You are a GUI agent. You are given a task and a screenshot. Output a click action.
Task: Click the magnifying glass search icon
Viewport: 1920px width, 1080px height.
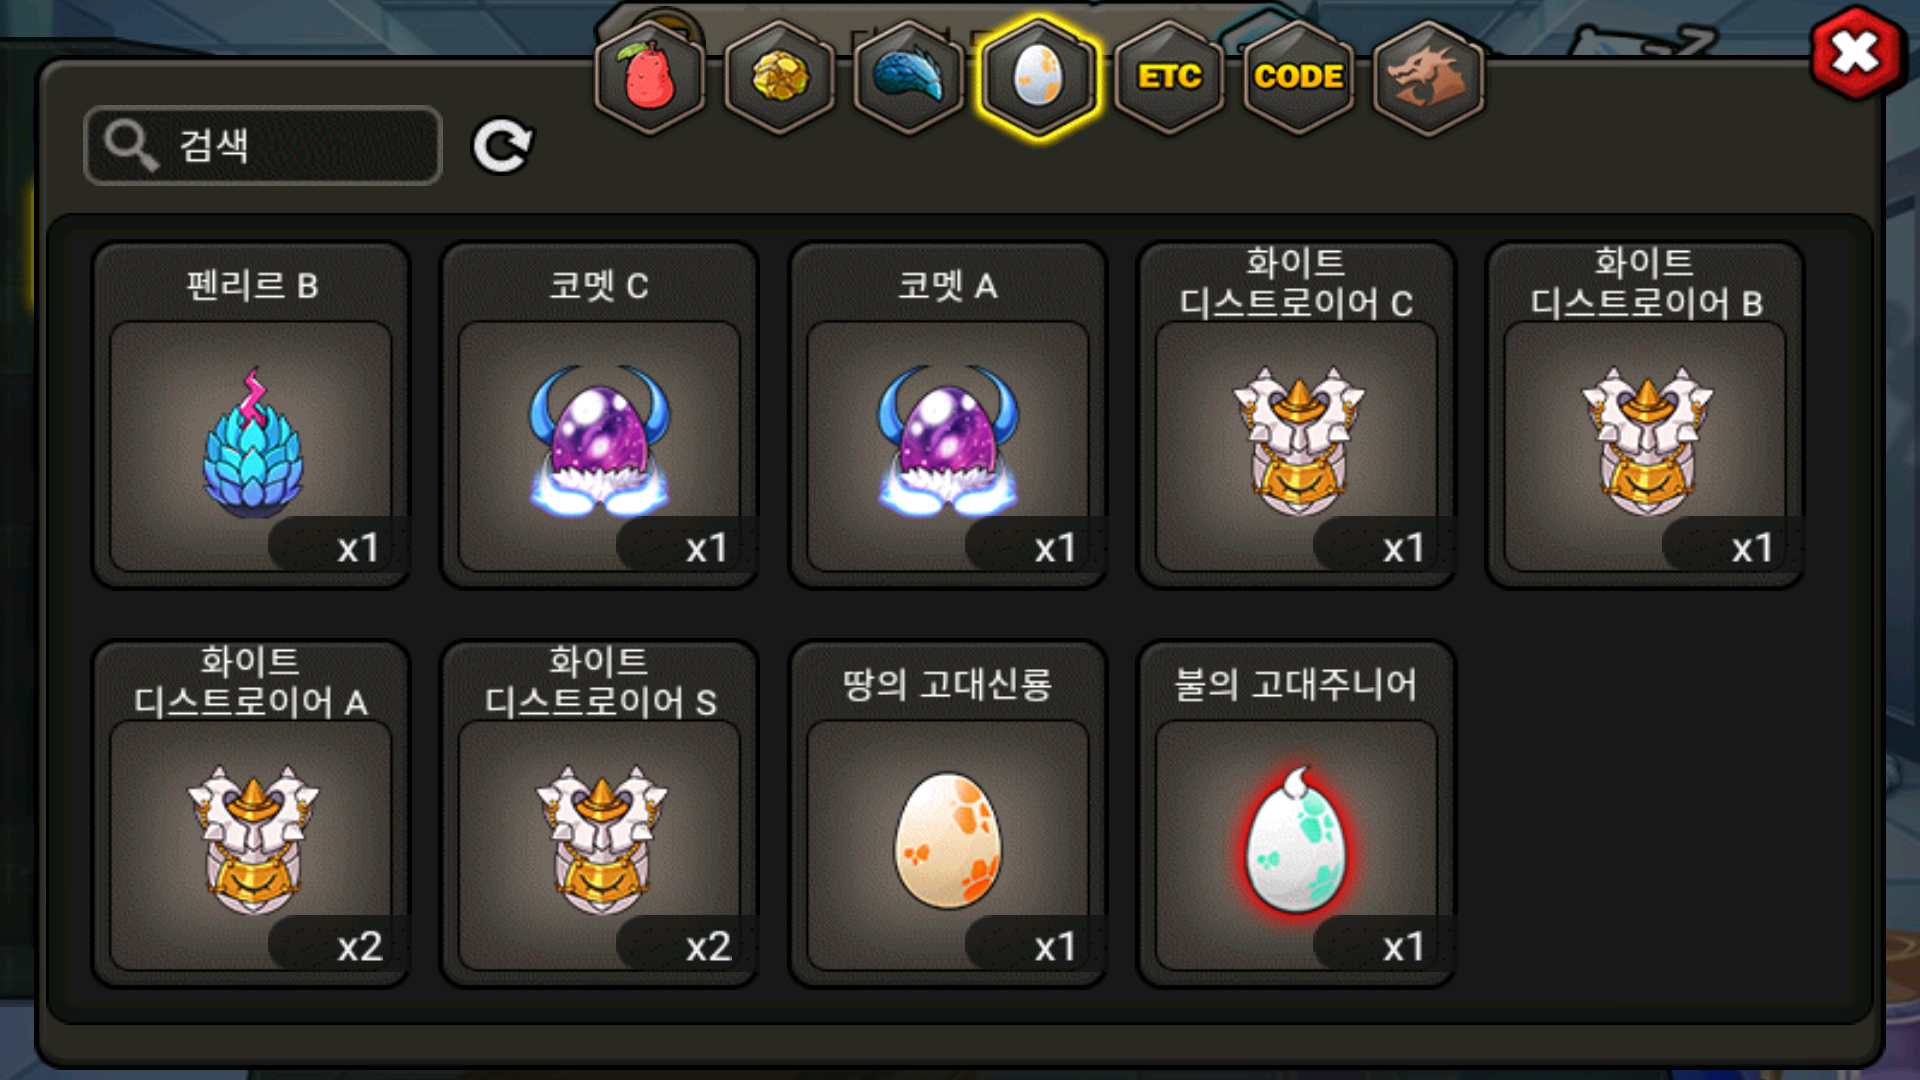pyautogui.click(x=131, y=146)
